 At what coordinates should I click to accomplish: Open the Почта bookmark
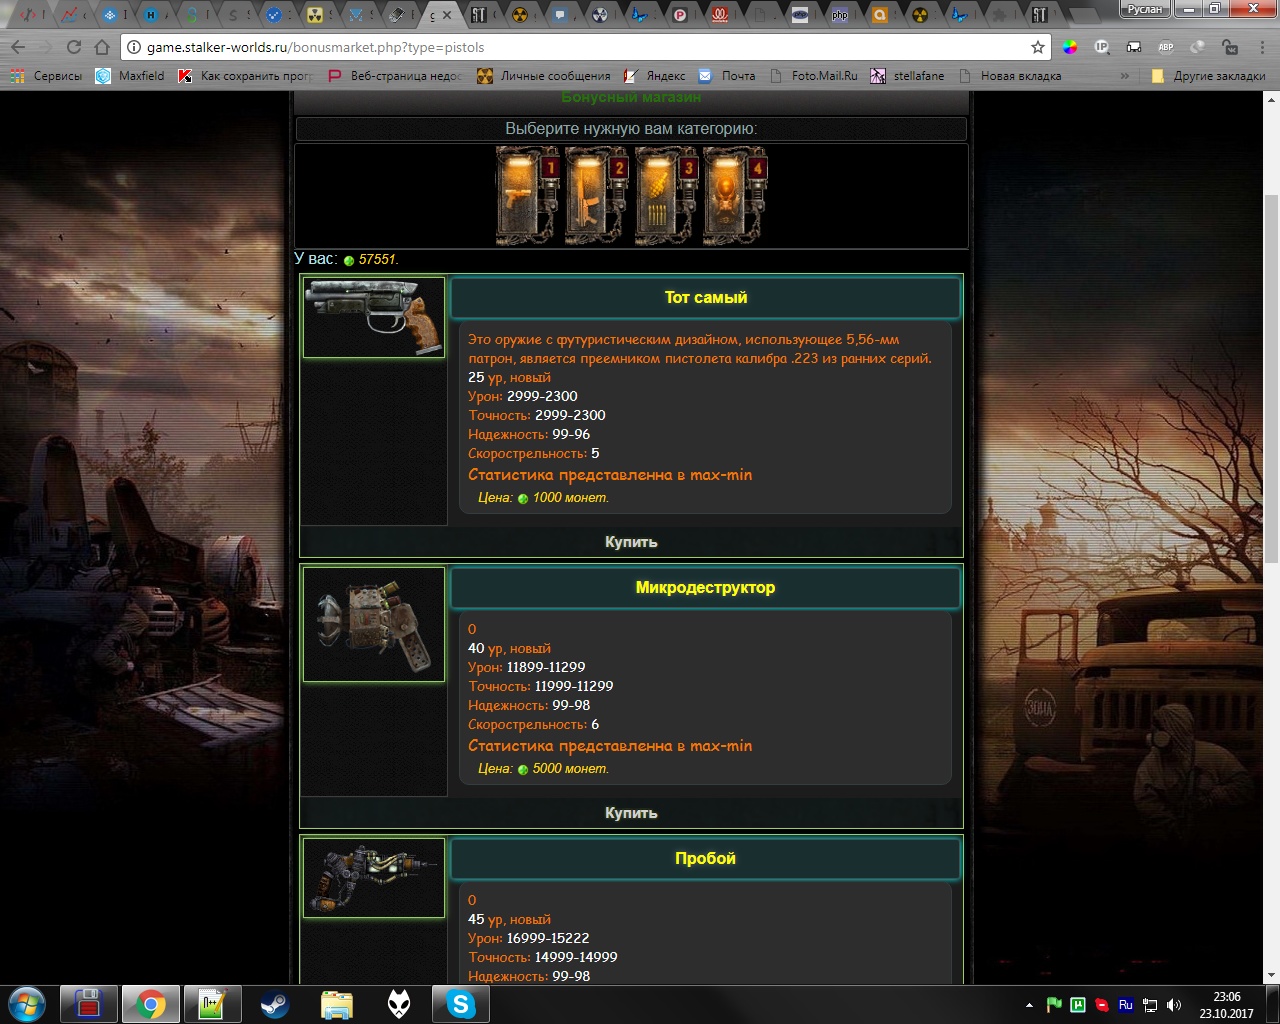(x=727, y=76)
